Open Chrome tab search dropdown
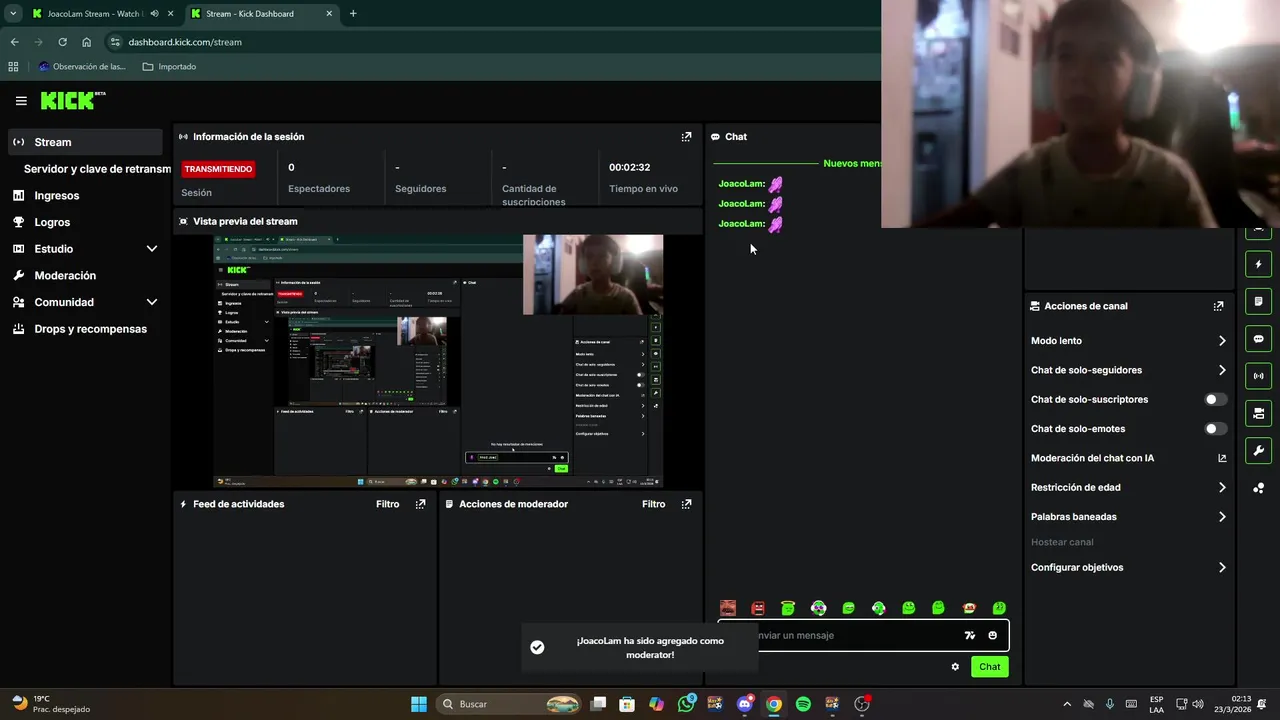 pyautogui.click(x=13, y=14)
